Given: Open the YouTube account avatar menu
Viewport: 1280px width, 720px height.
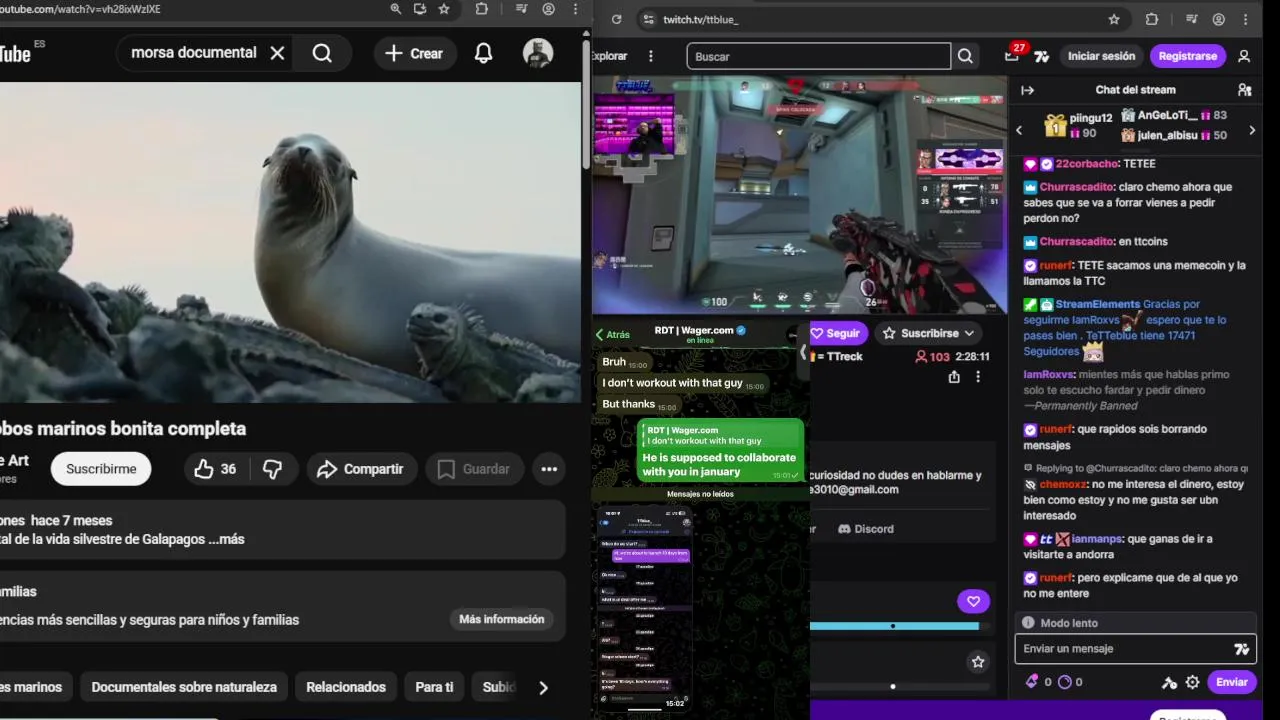Looking at the screenshot, I should point(538,53).
